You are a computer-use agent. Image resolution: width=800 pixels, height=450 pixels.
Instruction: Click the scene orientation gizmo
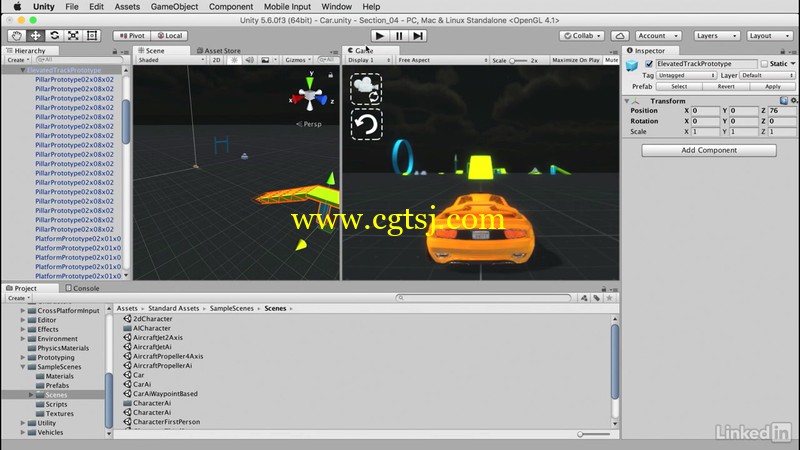(x=310, y=95)
